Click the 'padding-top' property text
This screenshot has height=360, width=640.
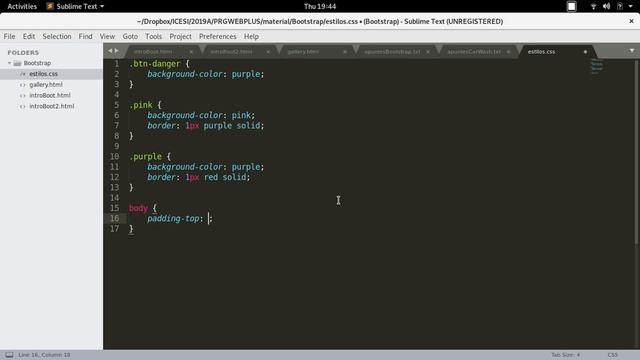[173, 218]
